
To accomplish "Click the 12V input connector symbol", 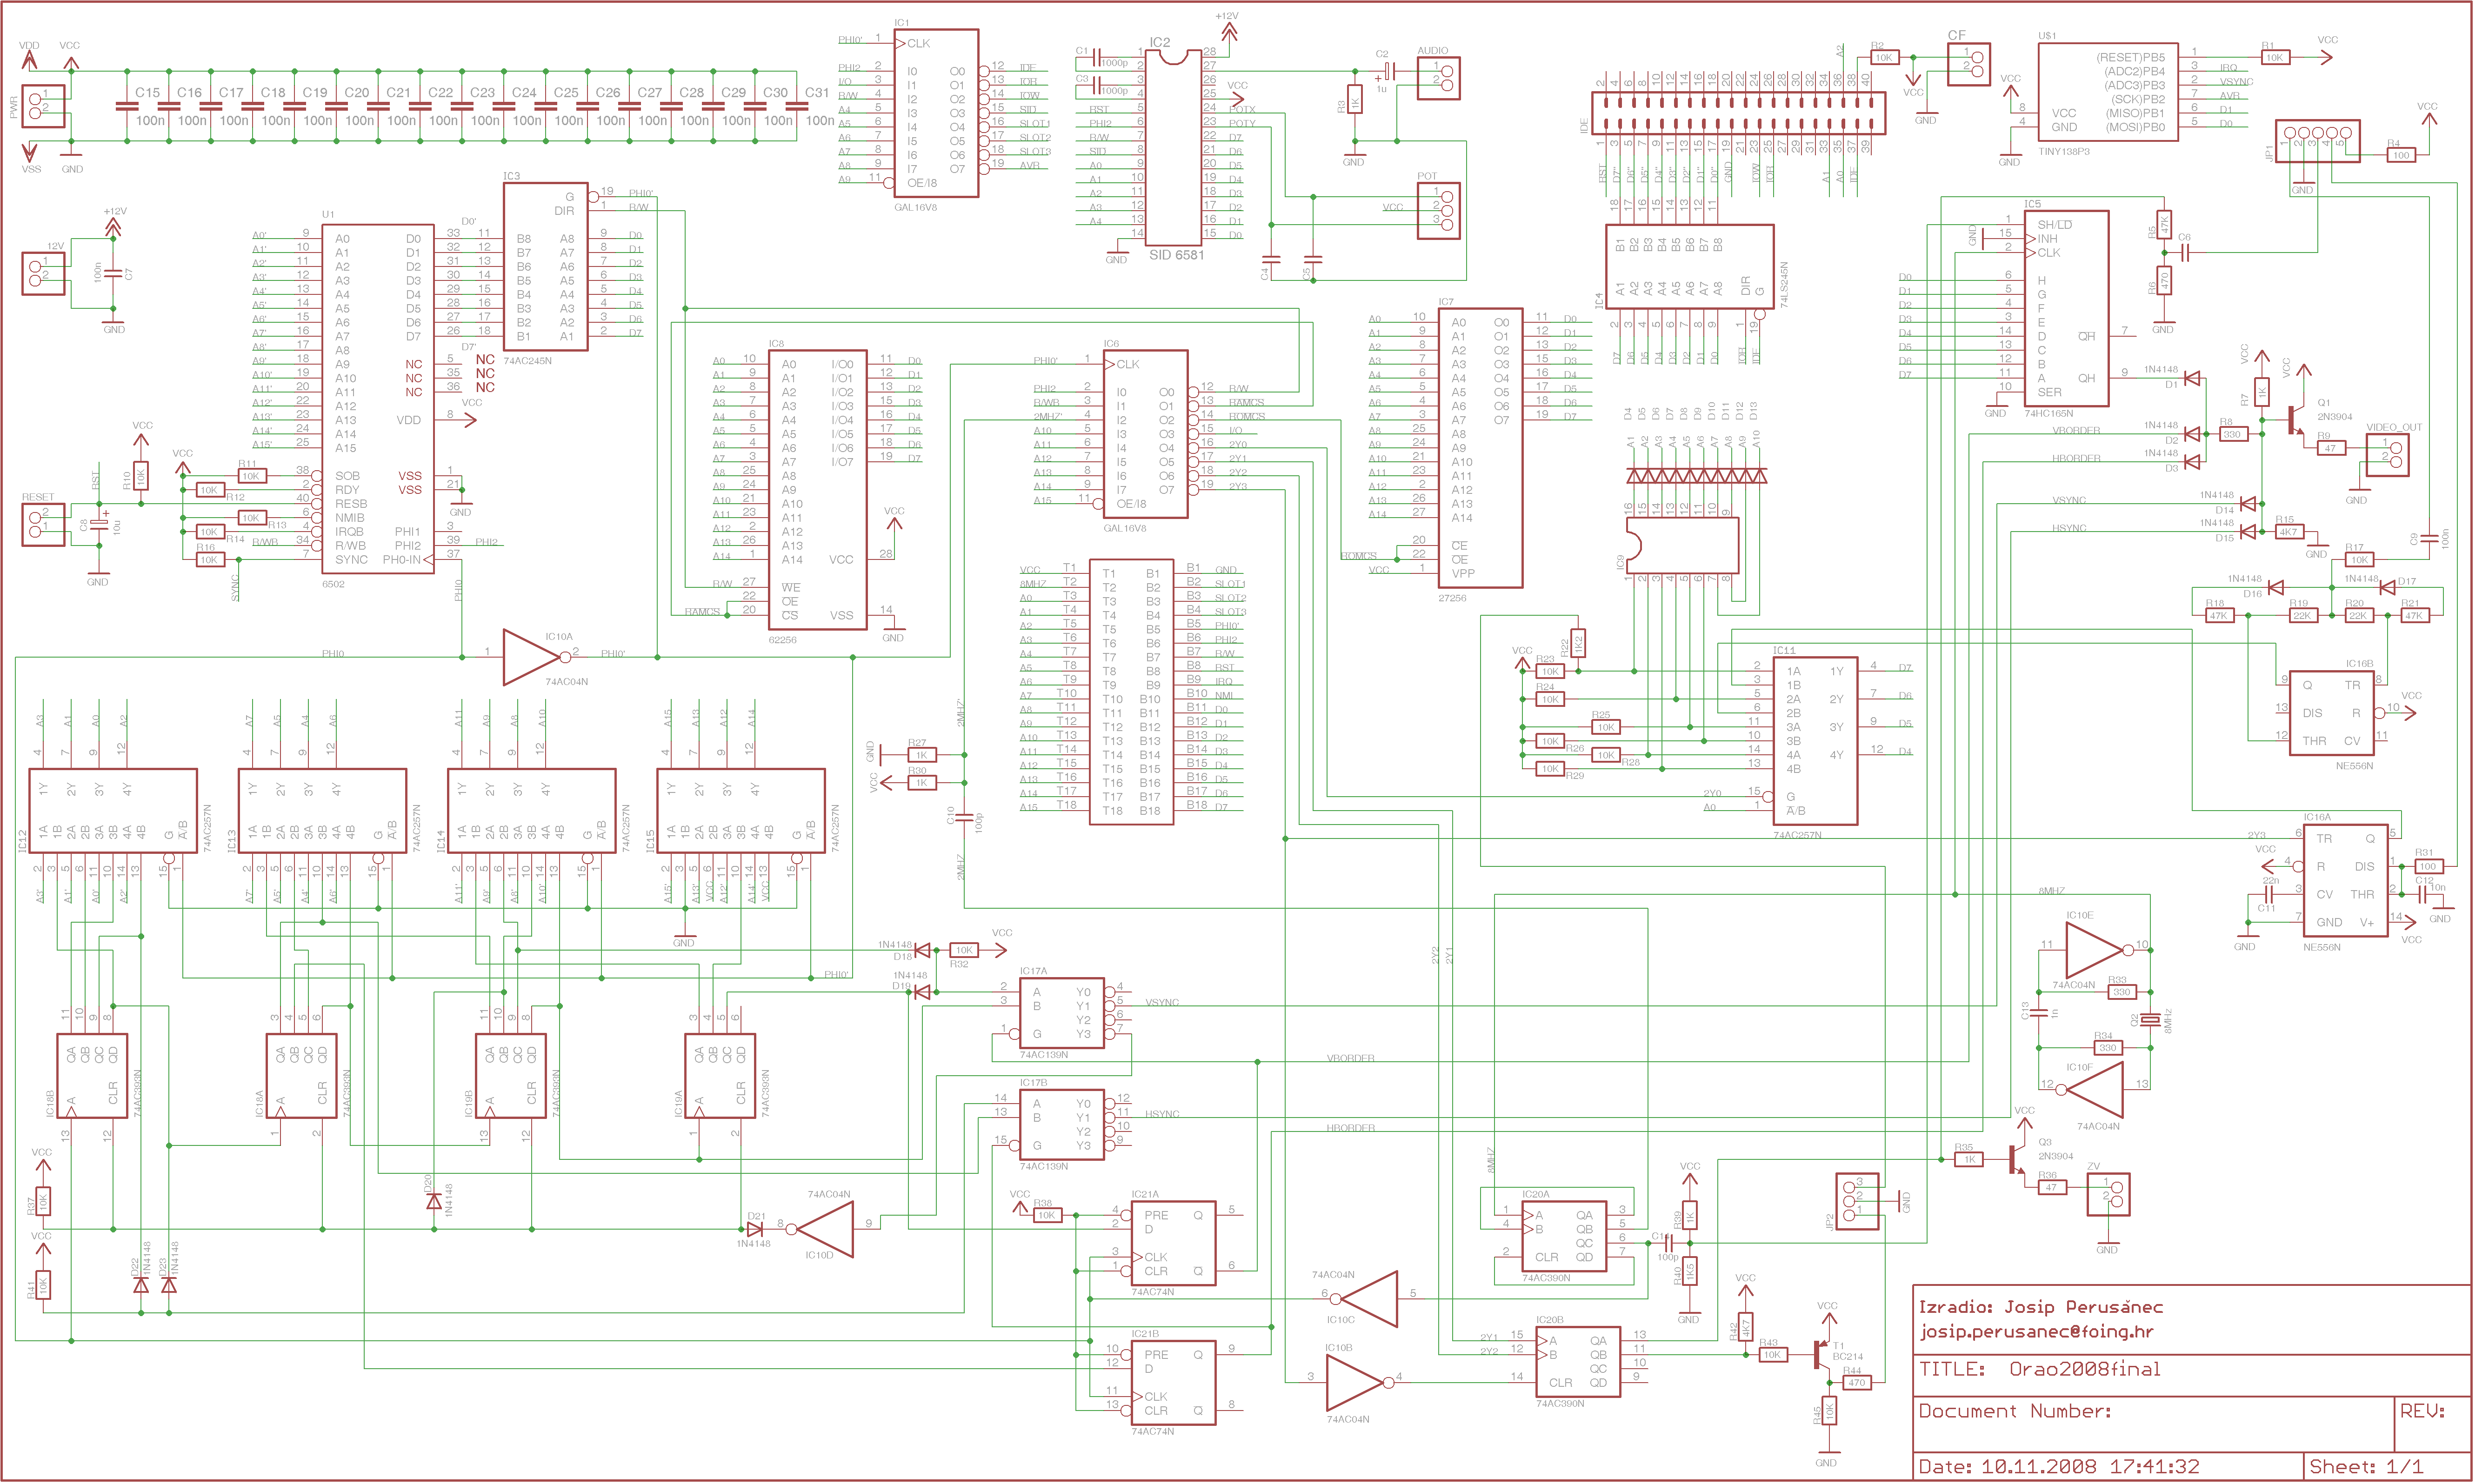I will point(43,274).
